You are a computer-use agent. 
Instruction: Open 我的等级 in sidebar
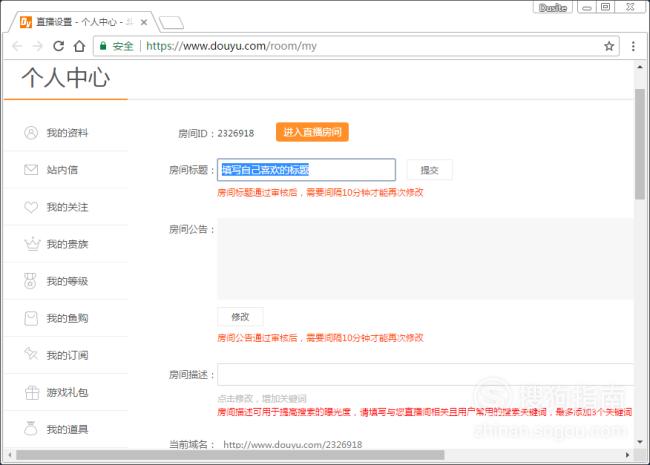[67, 281]
